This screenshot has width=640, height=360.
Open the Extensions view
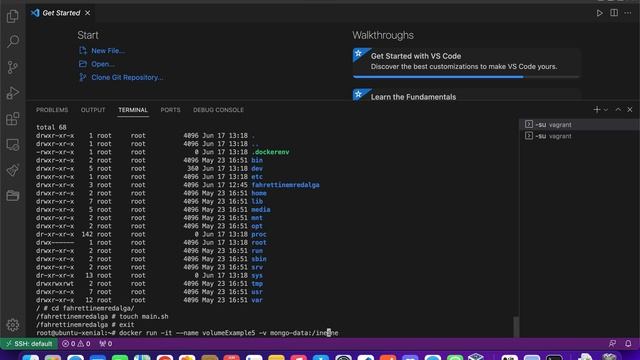pyautogui.click(x=13, y=119)
